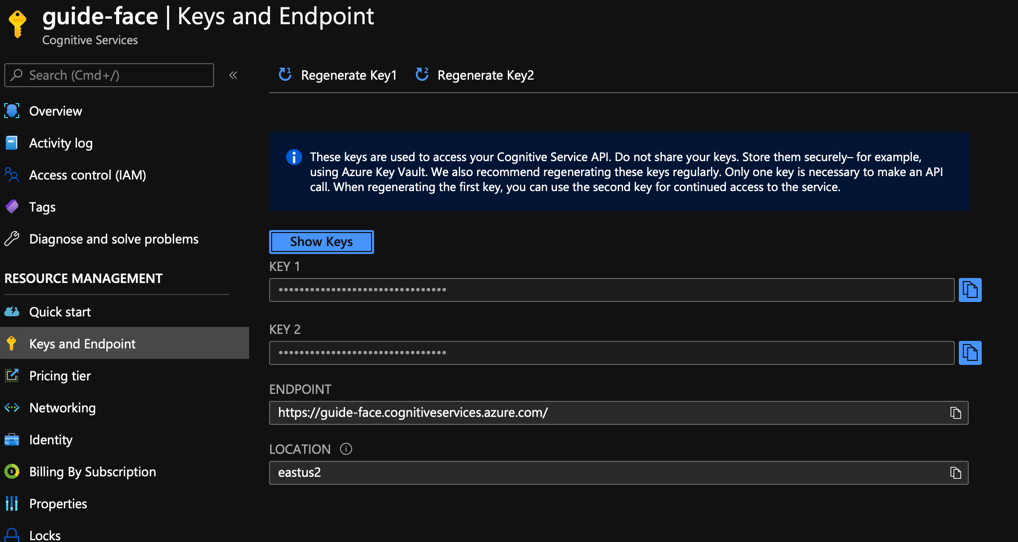Click the Regenerate Key2 refresh icon
This screenshot has width=1018, height=542.
(x=422, y=75)
